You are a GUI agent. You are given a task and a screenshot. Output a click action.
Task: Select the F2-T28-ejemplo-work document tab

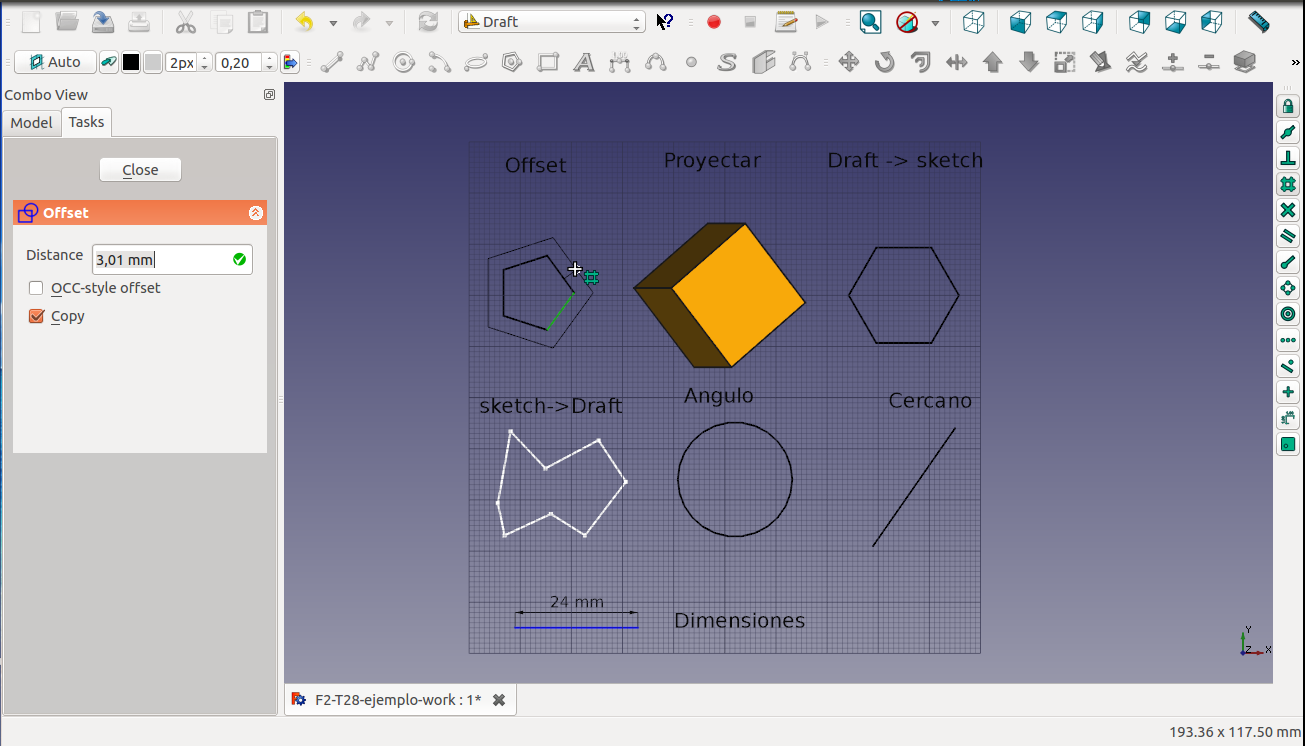(x=397, y=700)
